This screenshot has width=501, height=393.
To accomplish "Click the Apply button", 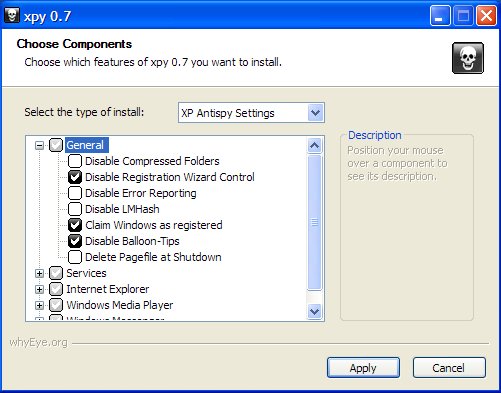I will 363,368.
